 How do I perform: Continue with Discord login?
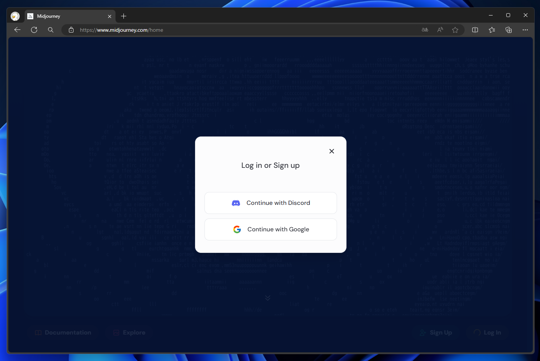(270, 203)
